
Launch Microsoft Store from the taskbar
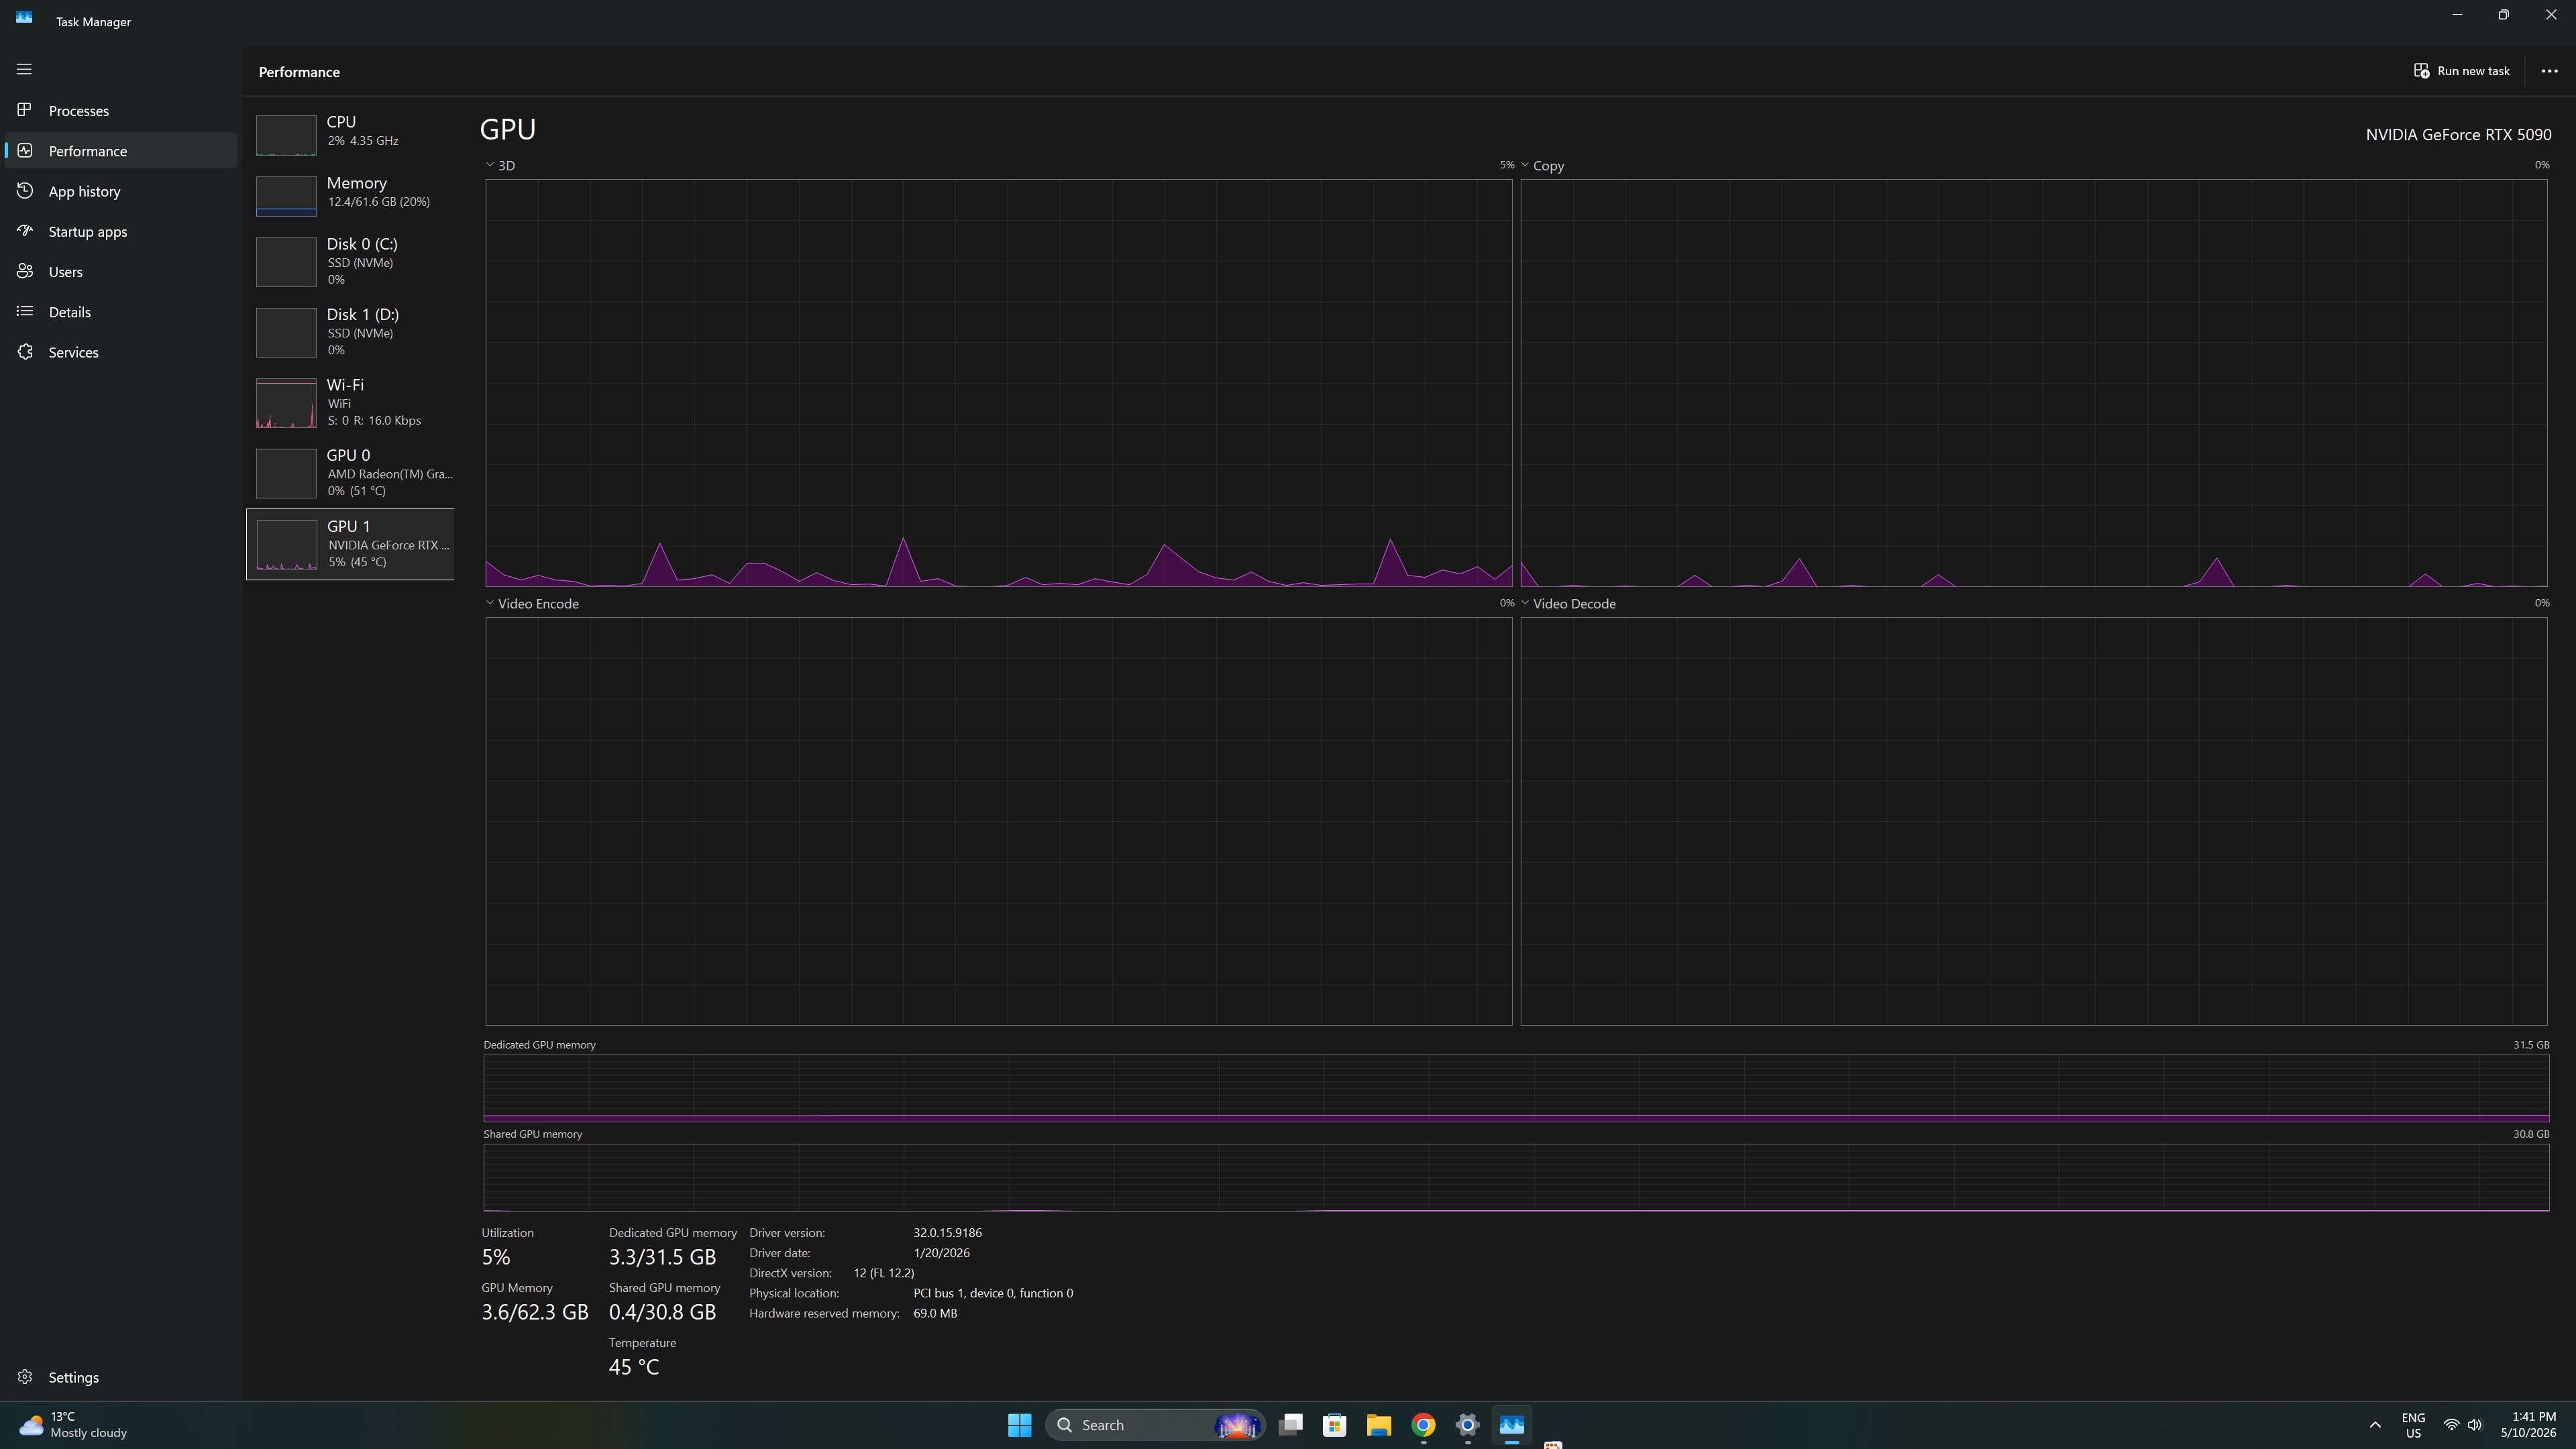point(1335,1425)
